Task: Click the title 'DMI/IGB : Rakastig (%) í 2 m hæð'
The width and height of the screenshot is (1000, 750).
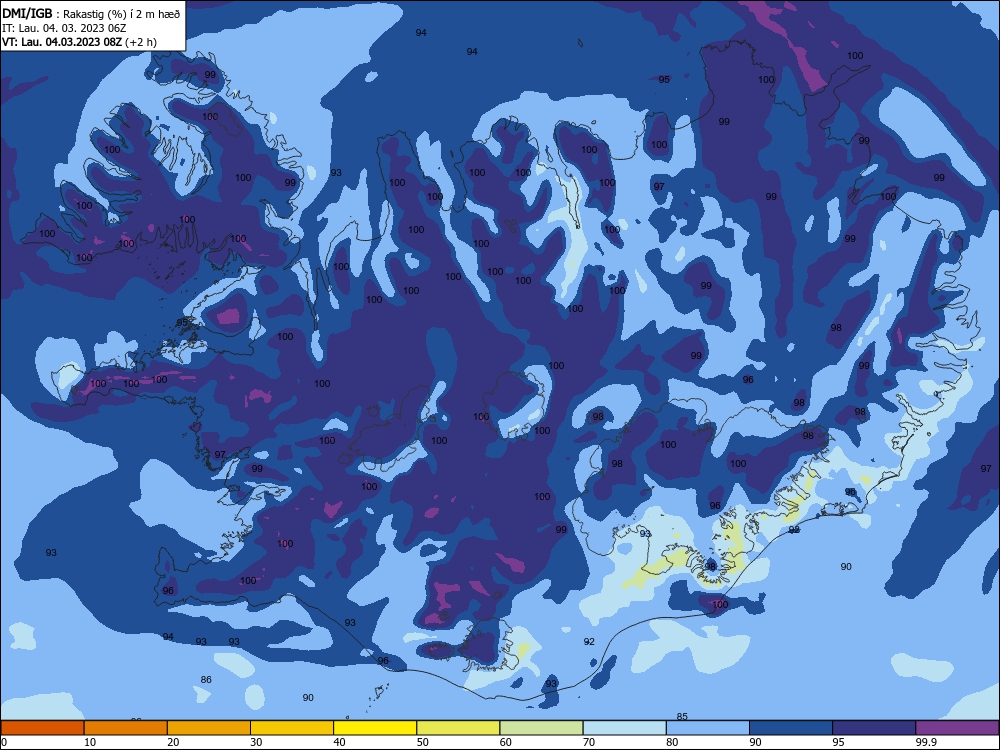Action: 91,14
